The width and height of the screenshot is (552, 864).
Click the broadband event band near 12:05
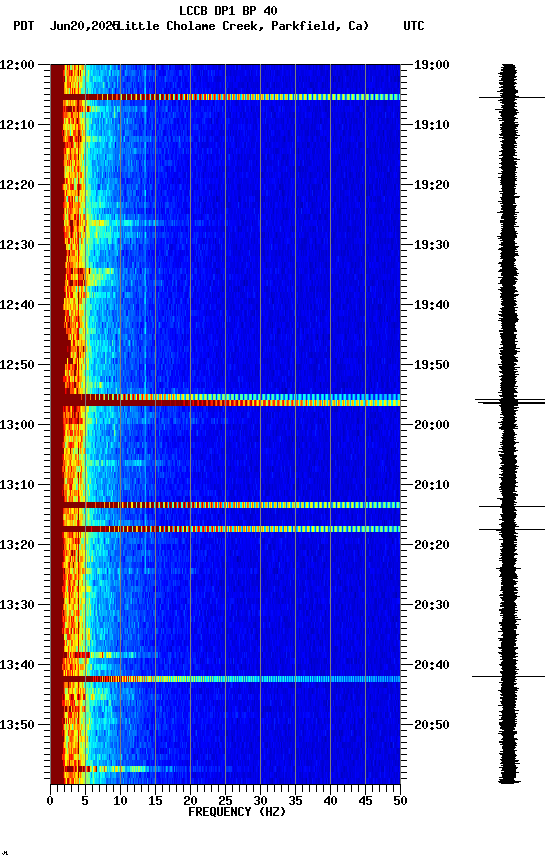[x=225, y=97]
